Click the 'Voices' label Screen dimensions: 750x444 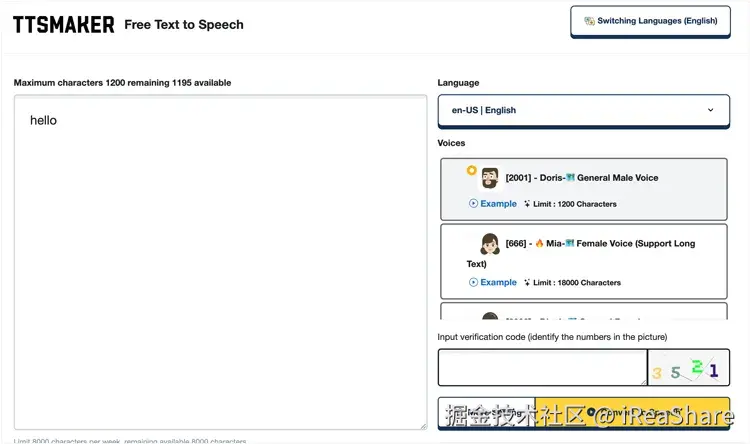tap(451, 143)
